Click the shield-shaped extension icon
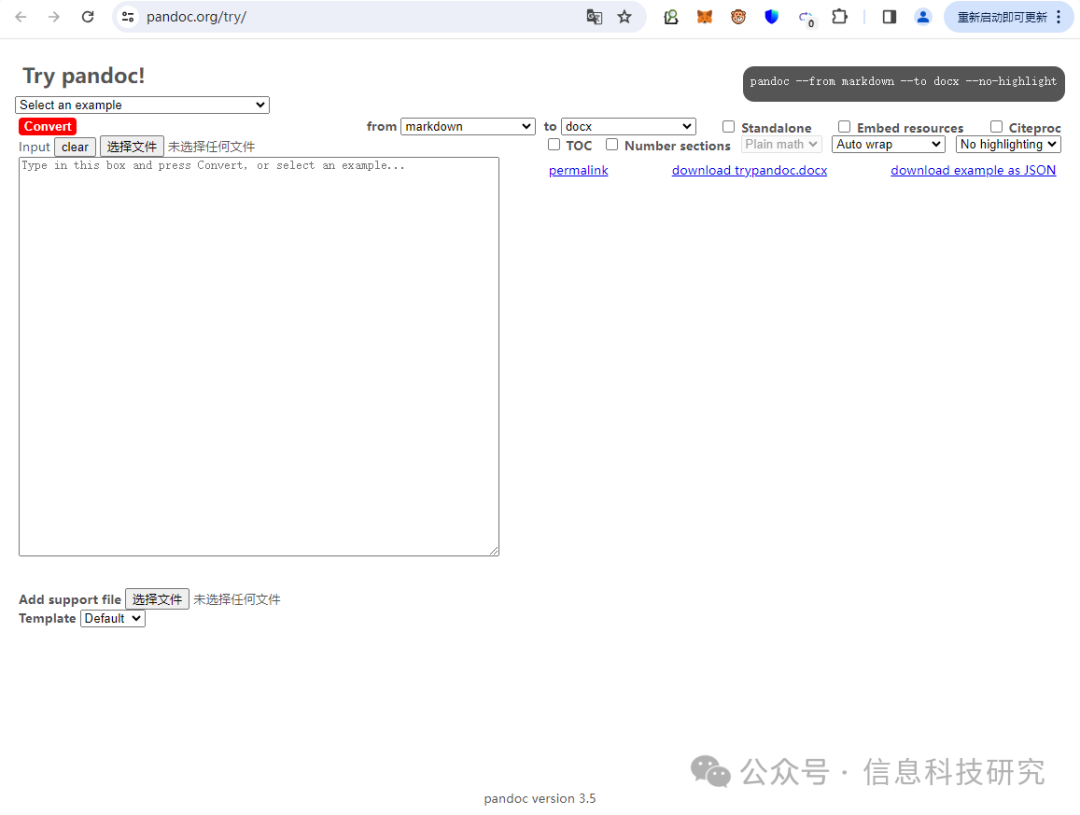 pyautogui.click(x=771, y=16)
